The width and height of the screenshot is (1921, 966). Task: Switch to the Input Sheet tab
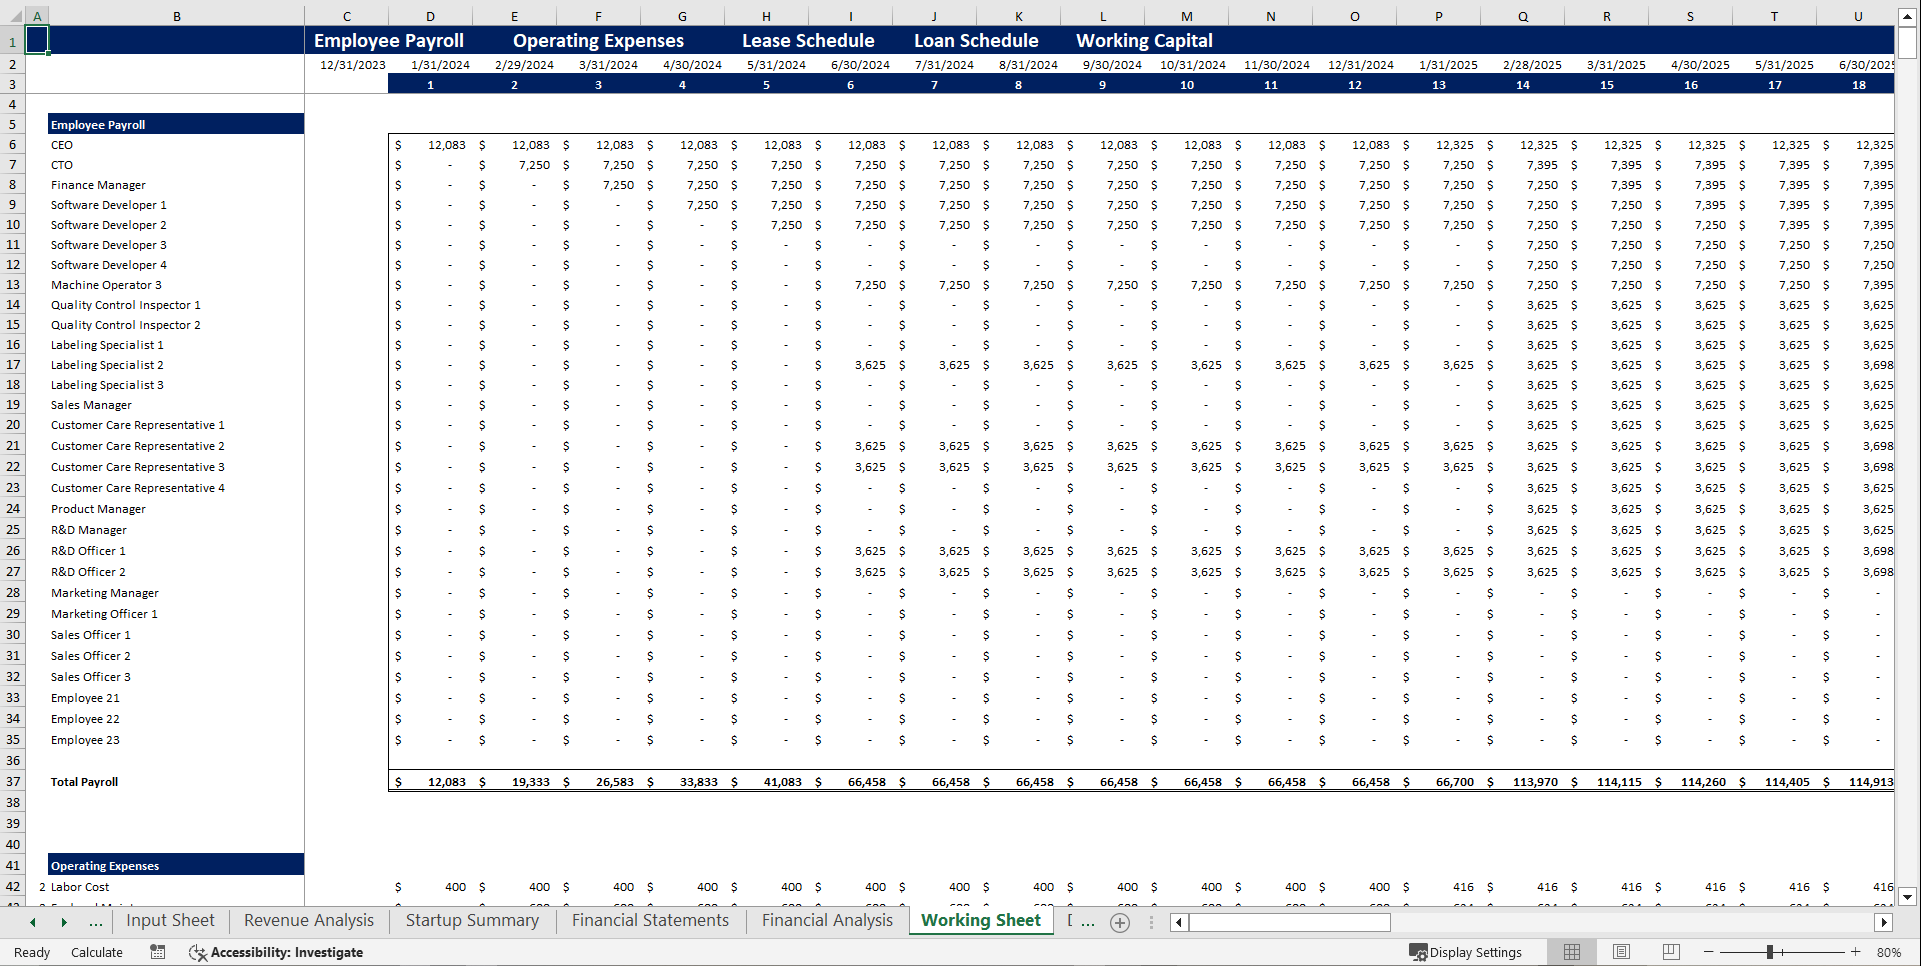pos(170,920)
